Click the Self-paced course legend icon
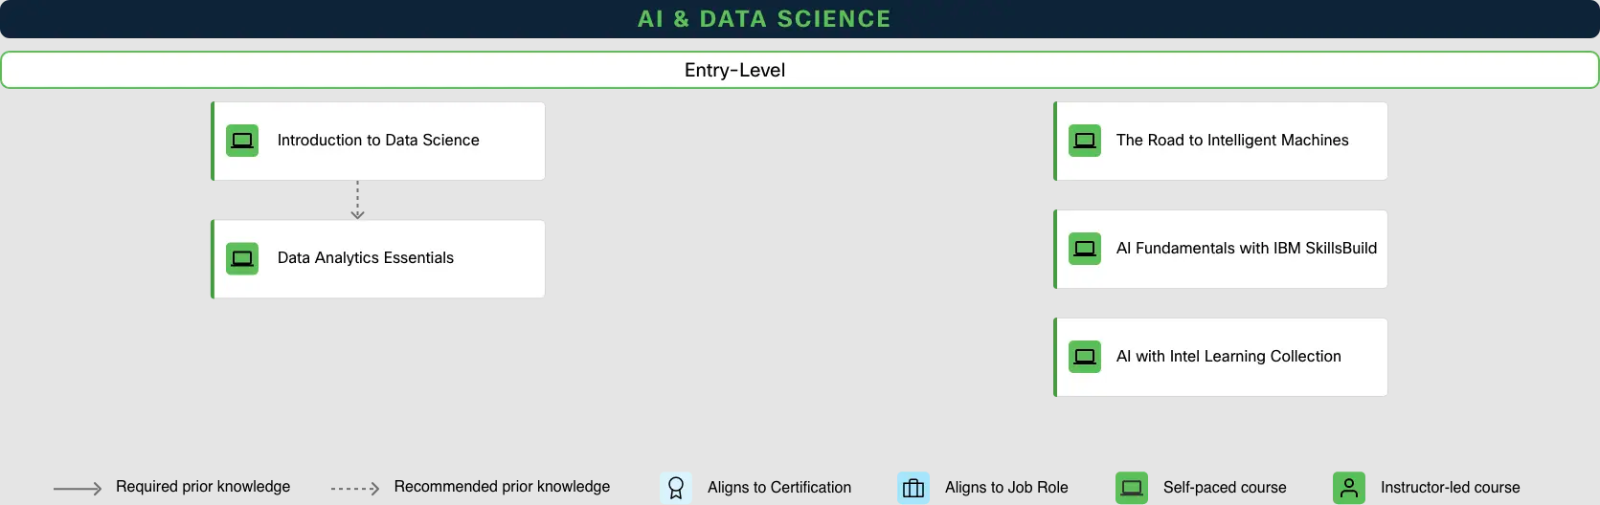Image resolution: width=1600 pixels, height=505 pixels. 1131,488
